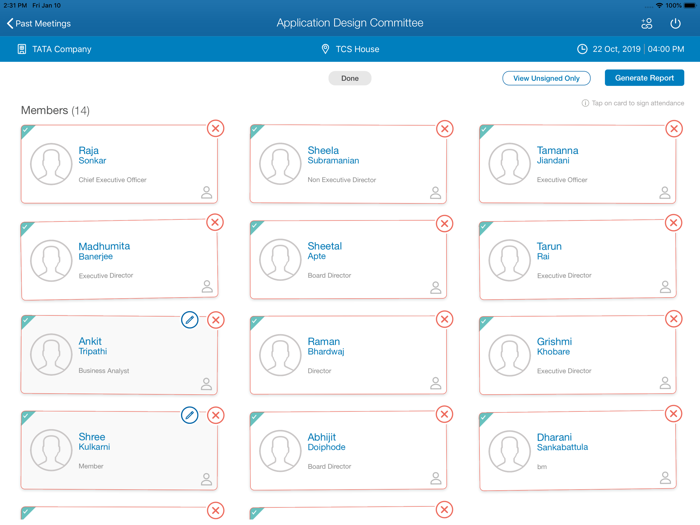Remove Ankit Tripathi with red X
This screenshot has width=700, height=525.
pyautogui.click(x=216, y=320)
